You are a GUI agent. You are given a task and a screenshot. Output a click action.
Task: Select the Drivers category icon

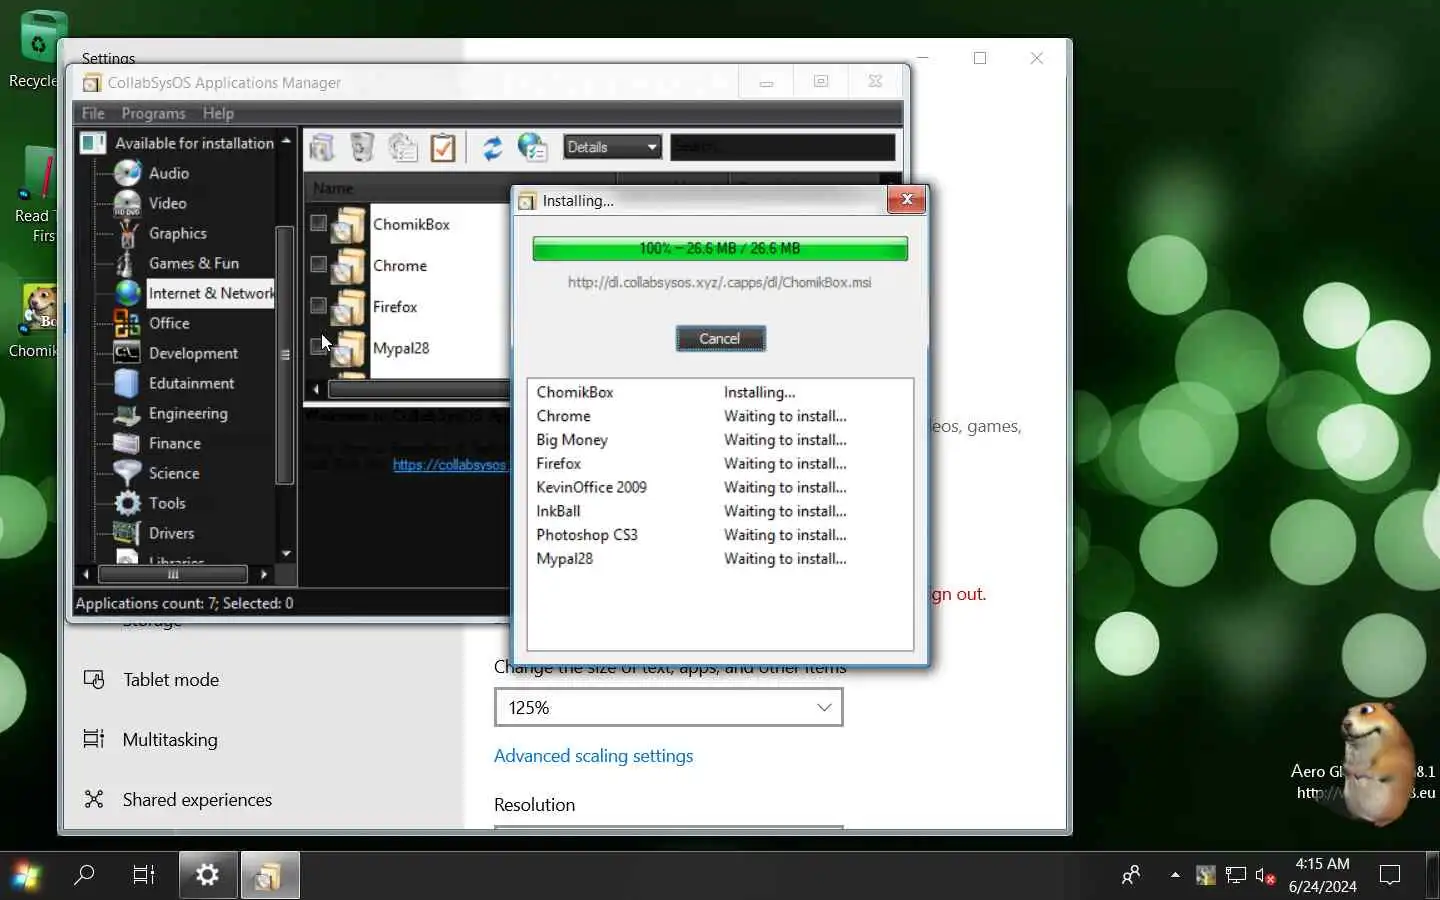(x=127, y=533)
